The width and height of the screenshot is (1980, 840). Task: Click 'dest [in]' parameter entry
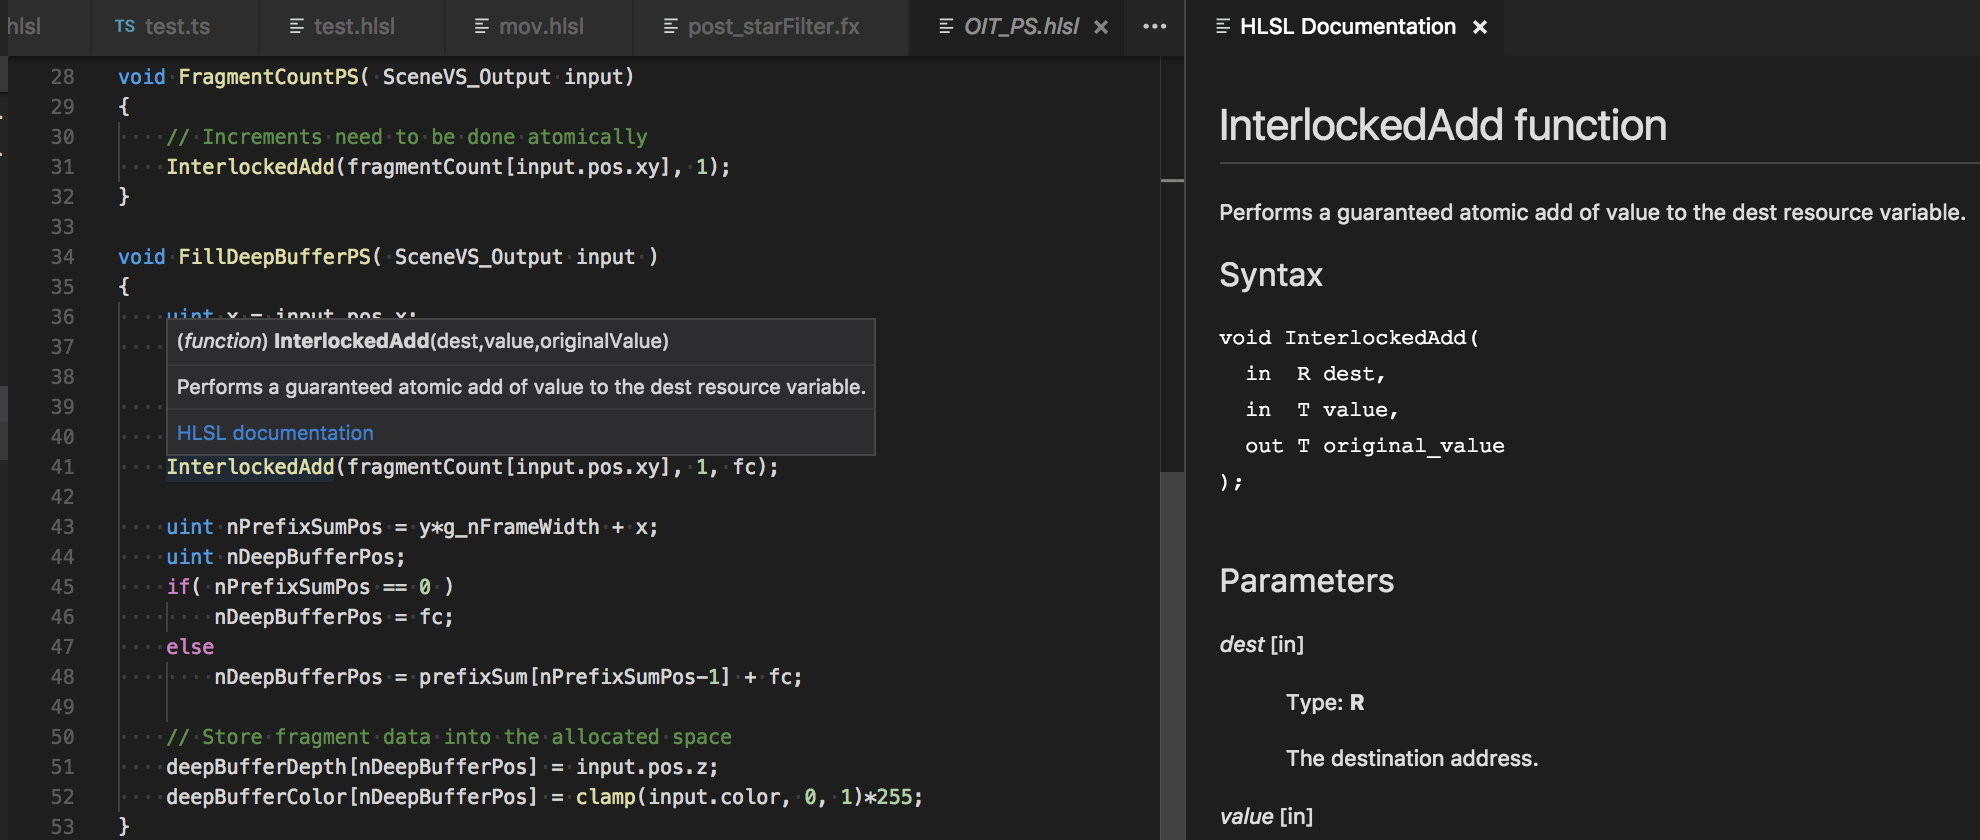coord(1262,645)
